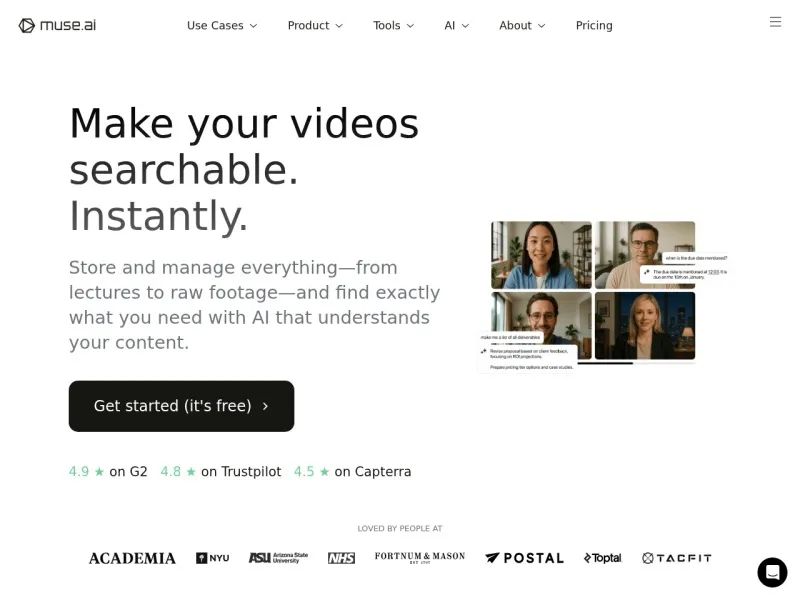Expand the Use Cases dropdown

[222, 25]
